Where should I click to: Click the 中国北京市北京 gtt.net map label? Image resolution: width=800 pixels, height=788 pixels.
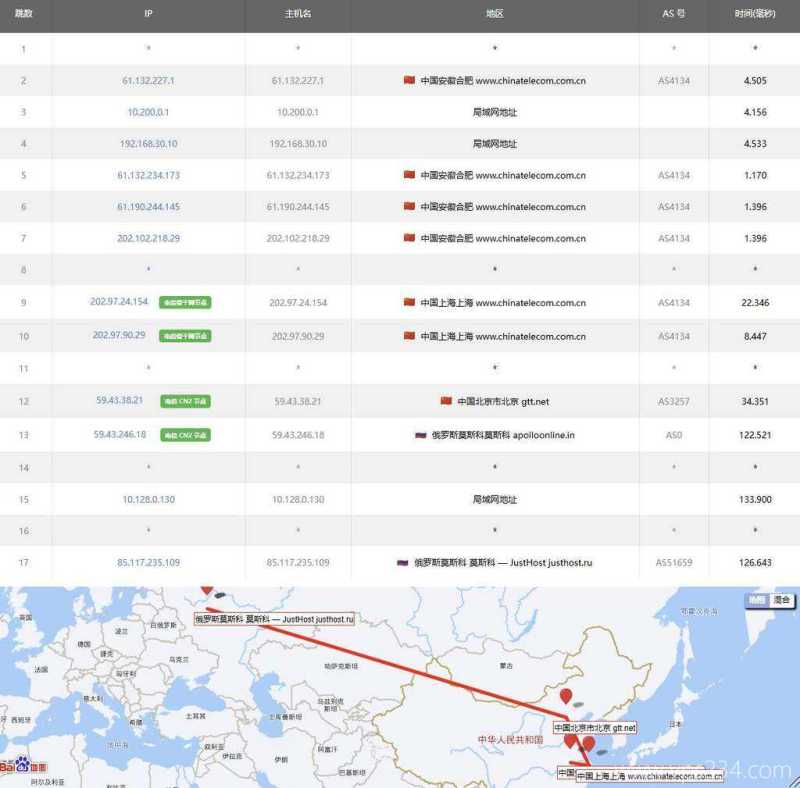pyautogui.click(x=597, y=728)
